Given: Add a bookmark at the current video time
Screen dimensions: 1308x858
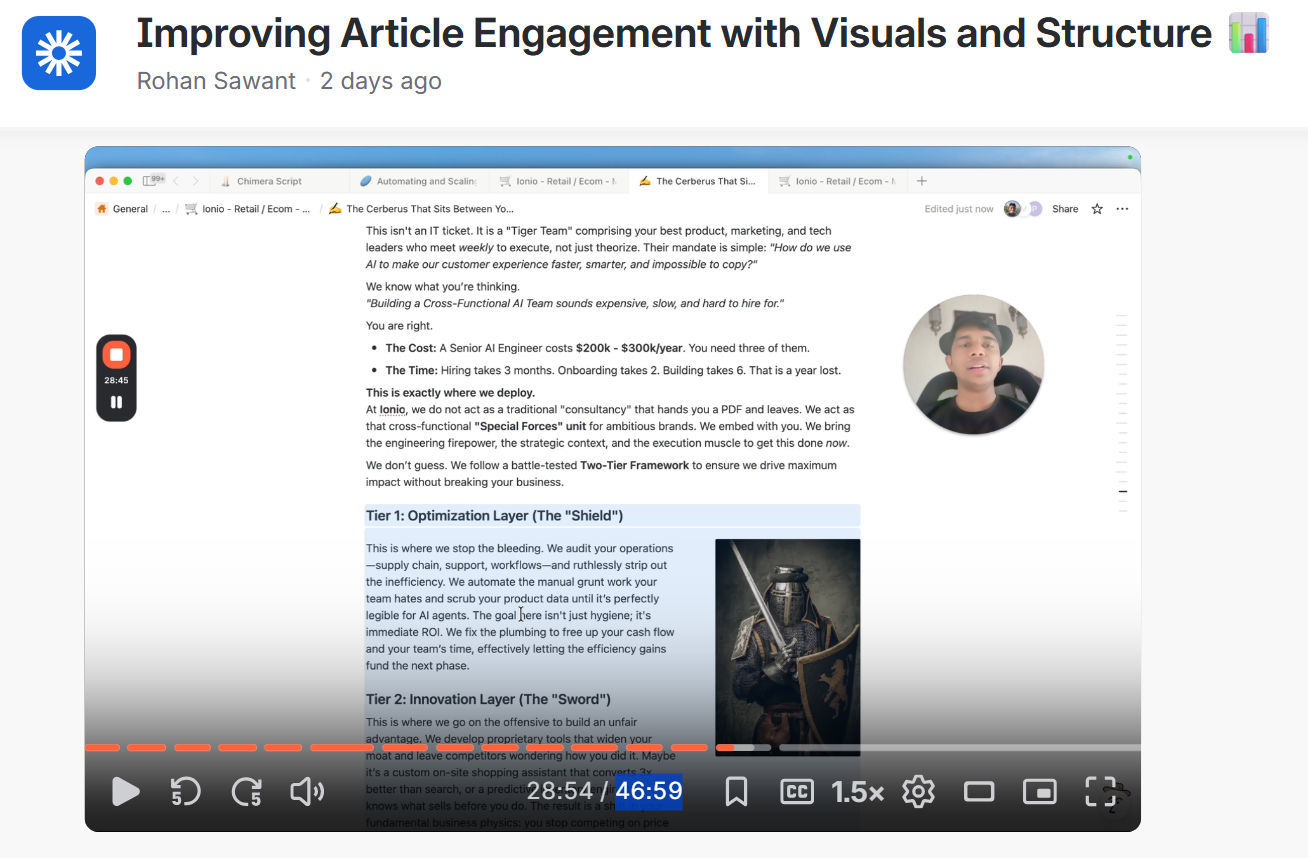Looking at the screenshot, I should pyautogui.click(x=736, y=791).
